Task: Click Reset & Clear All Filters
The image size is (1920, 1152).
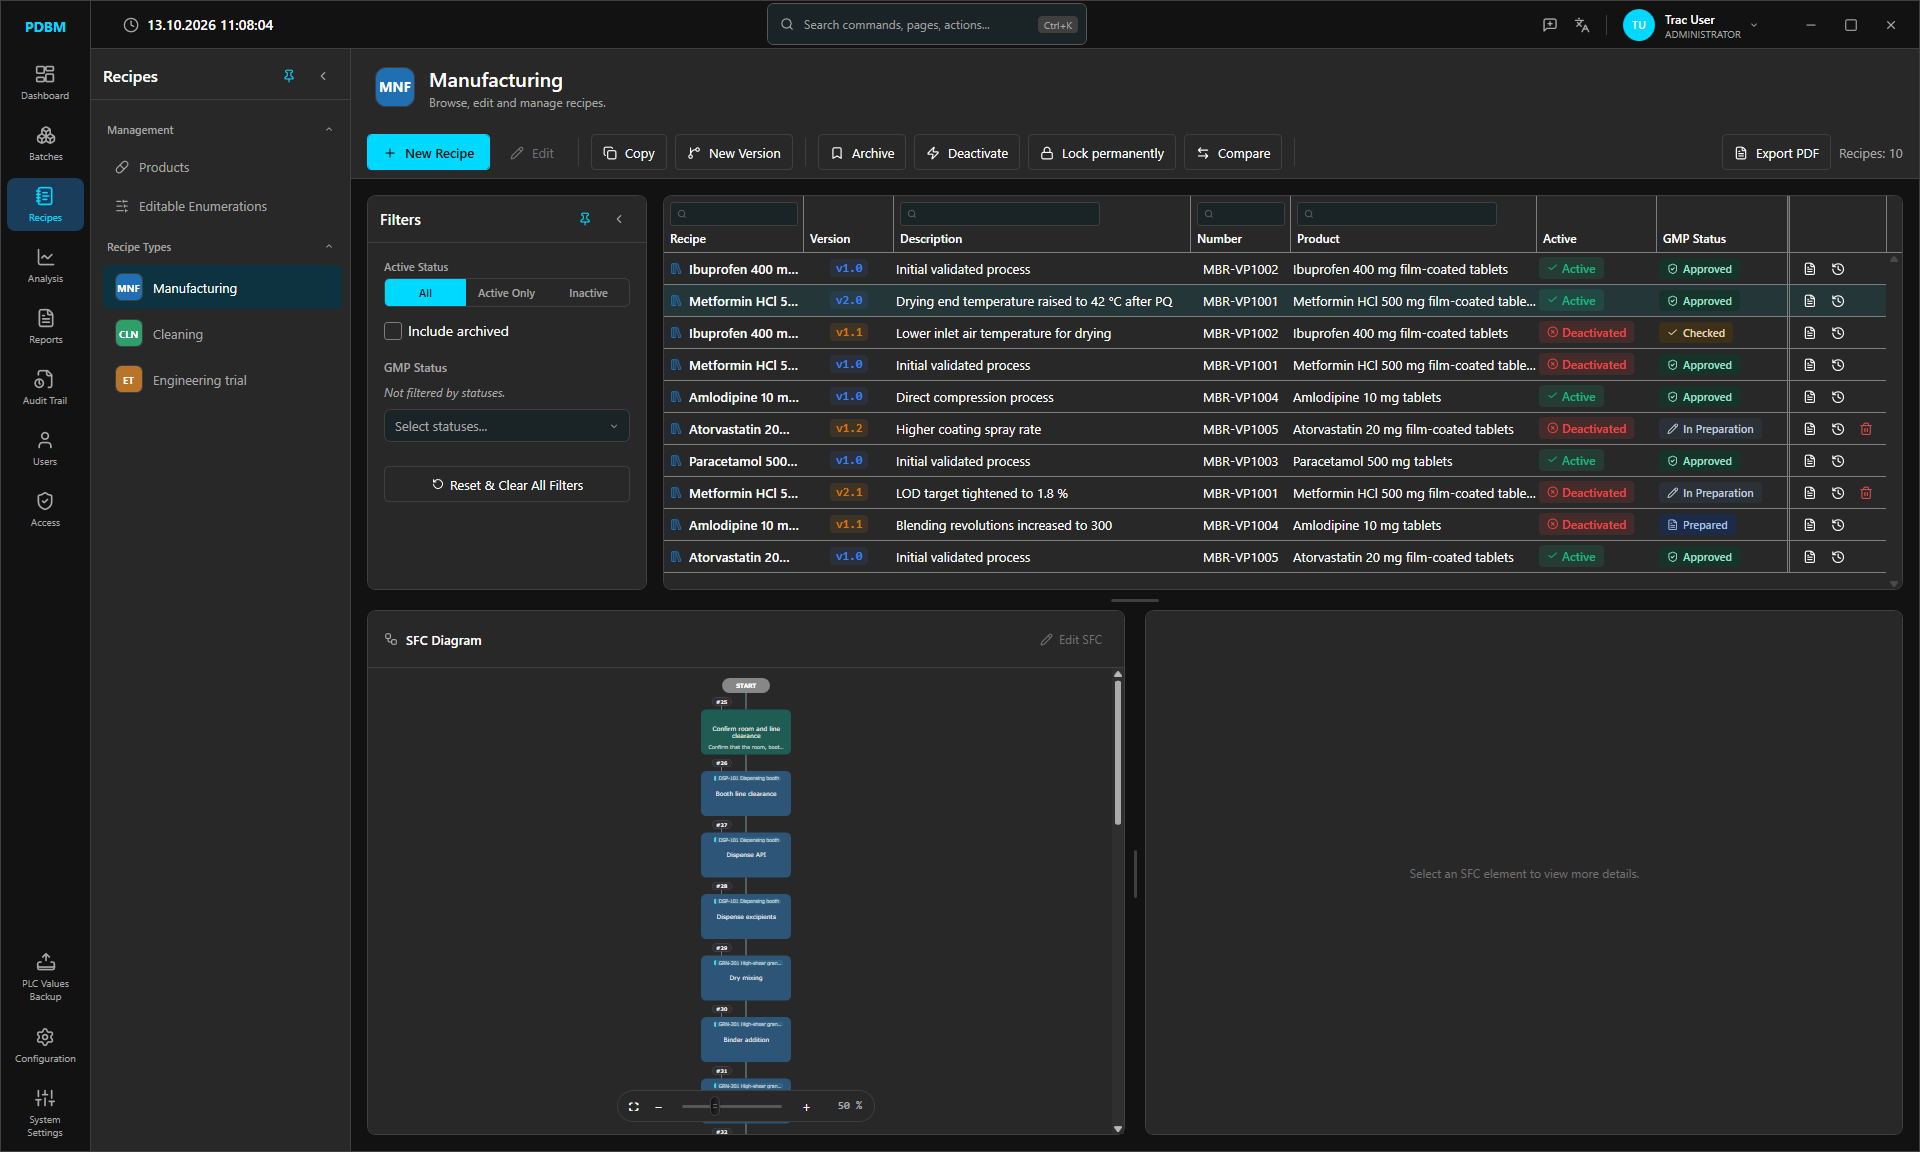Action: [x=506, y=485]
